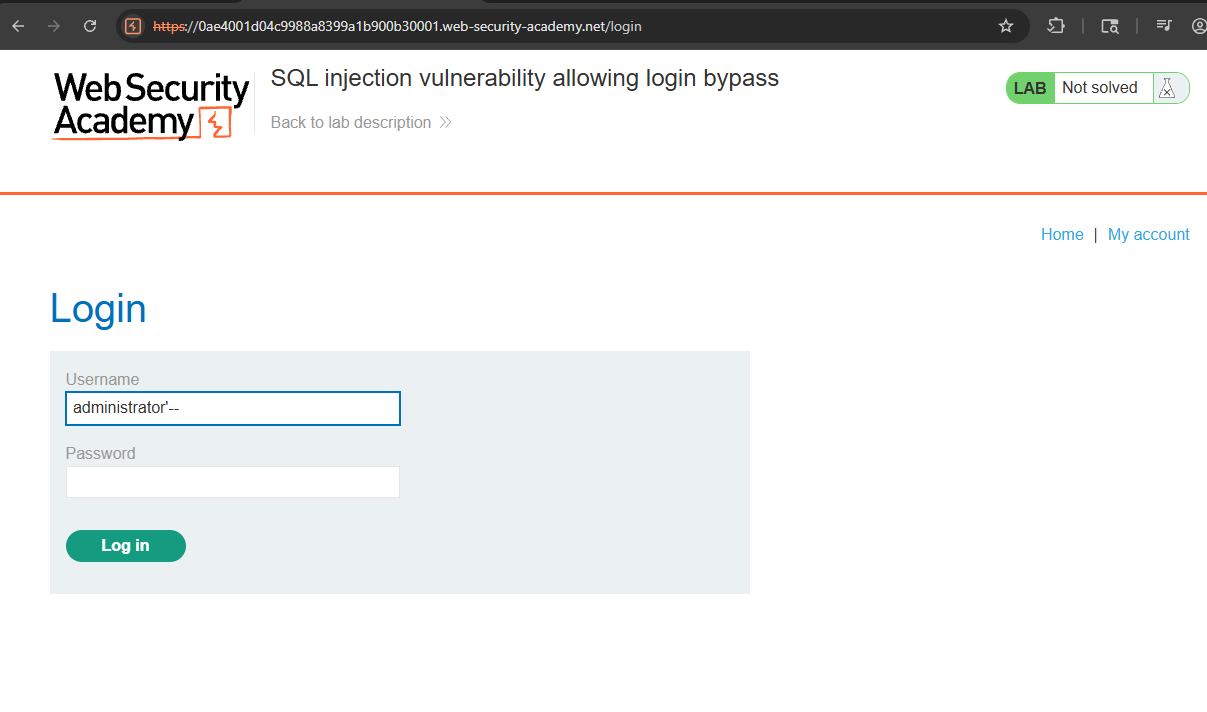Bookmark this page with the star icon
Screen dimensions: 1207x712
1006,26
